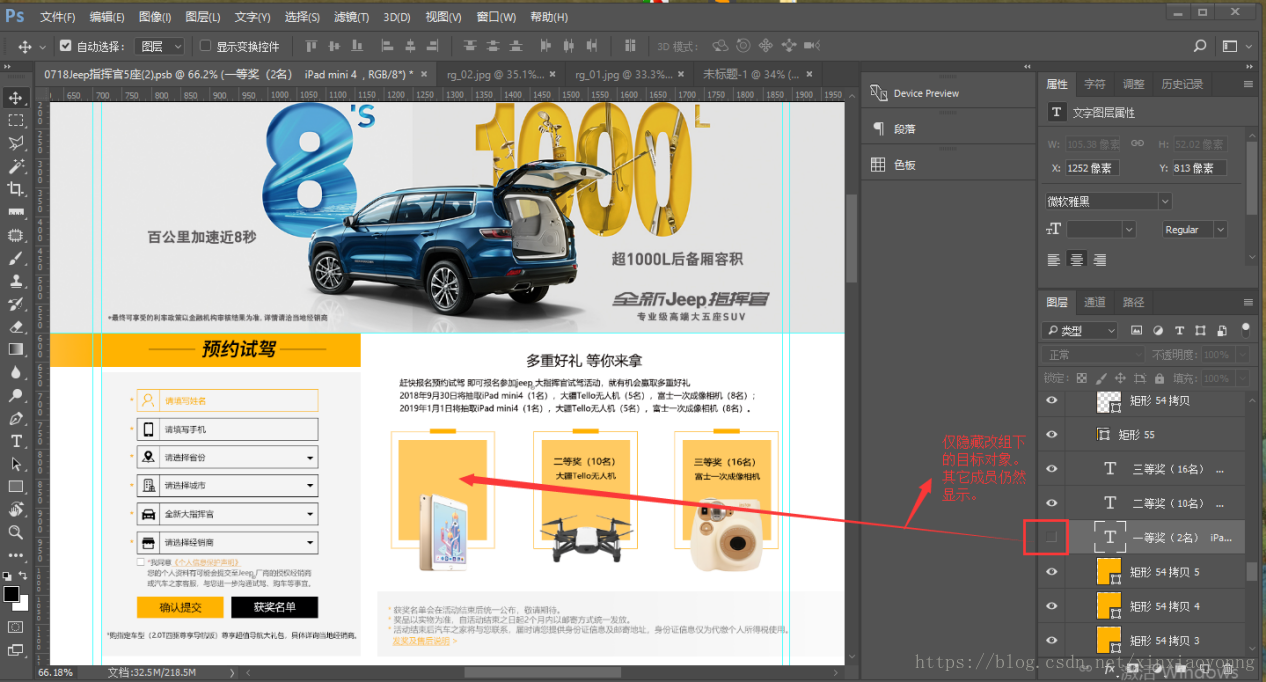Select the Path Selection tool
1266x682 pixels.
(15, 464)
